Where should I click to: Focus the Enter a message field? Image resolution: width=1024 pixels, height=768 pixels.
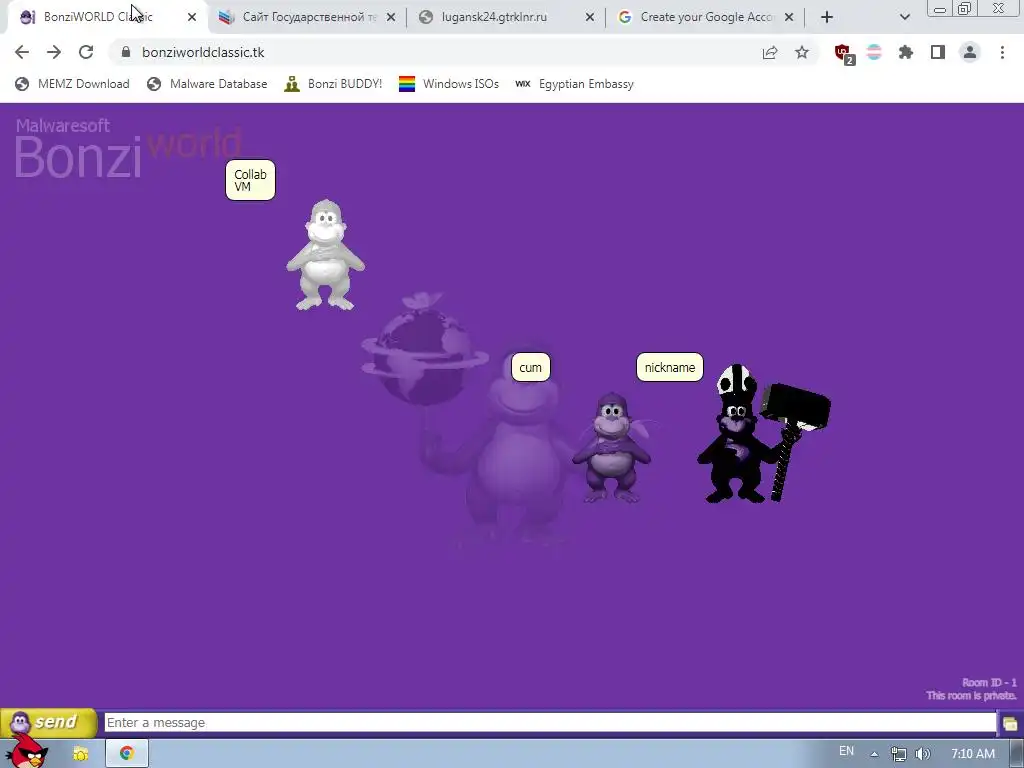550,722
